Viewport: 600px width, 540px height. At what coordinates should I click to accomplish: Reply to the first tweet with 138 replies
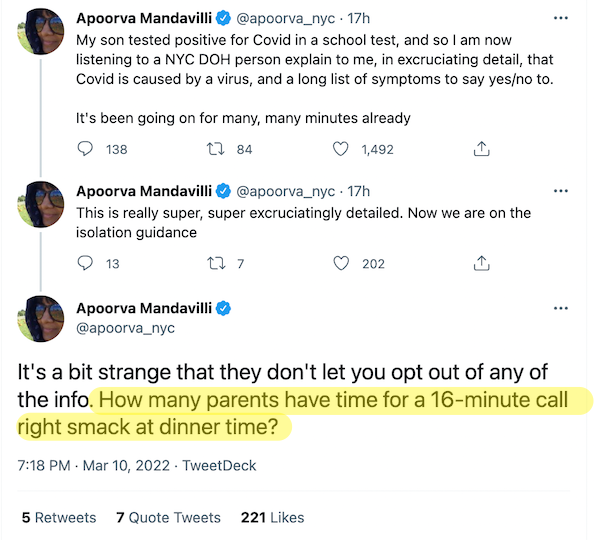point(85,149)
